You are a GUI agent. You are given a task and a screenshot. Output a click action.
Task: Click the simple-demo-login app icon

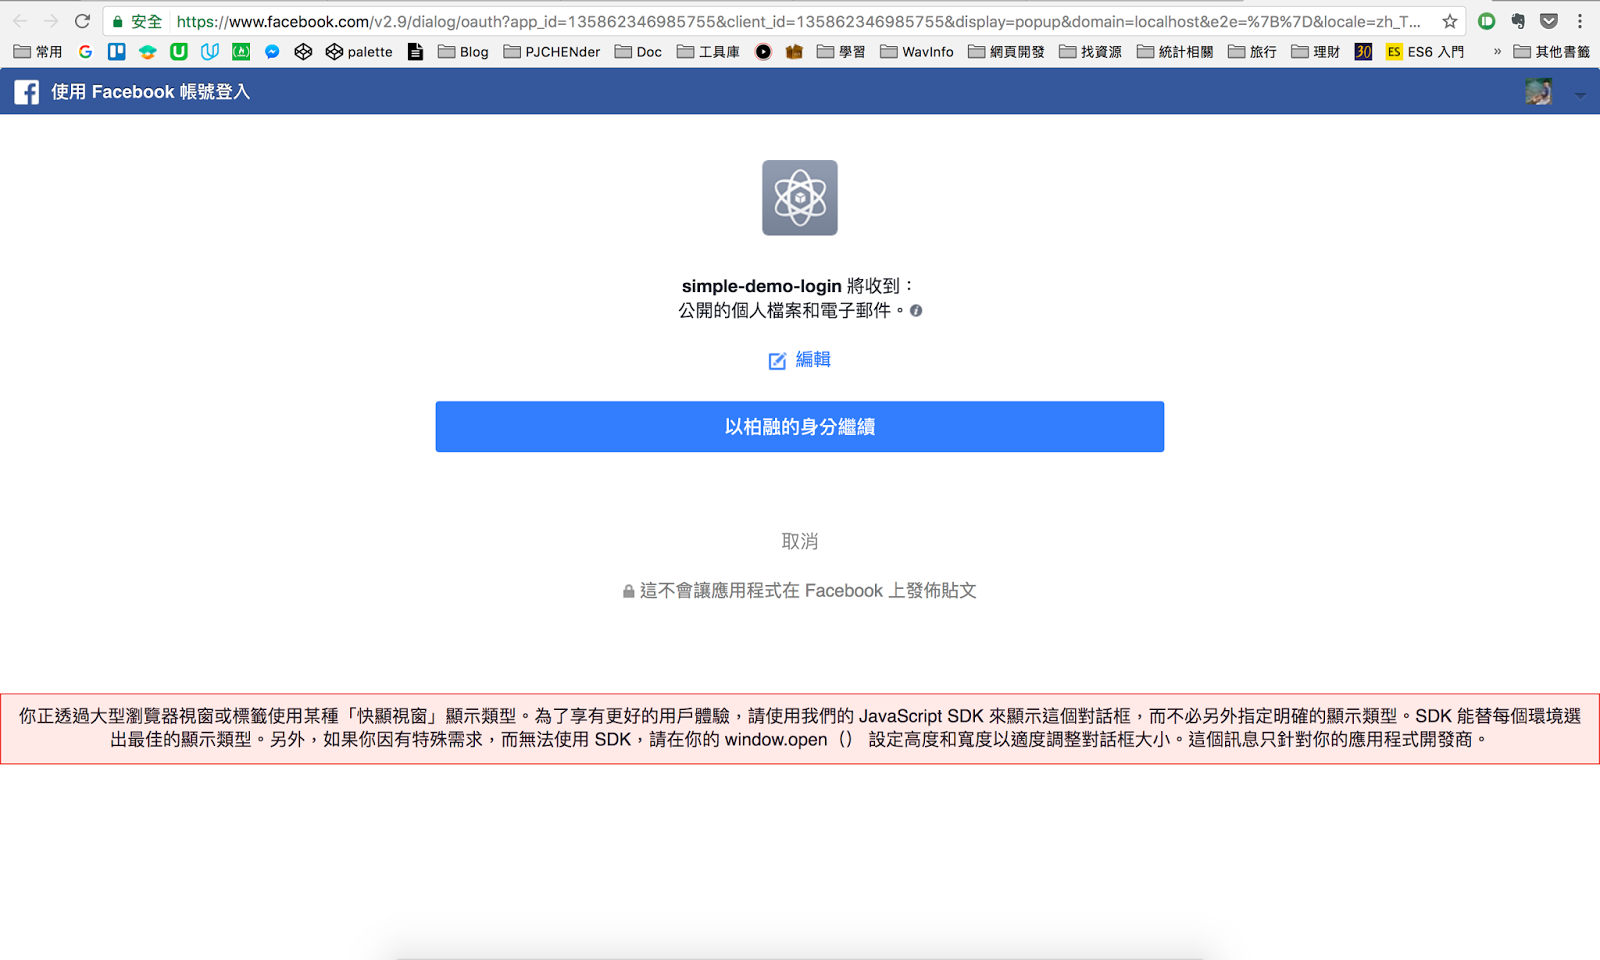tap(800, 198)
